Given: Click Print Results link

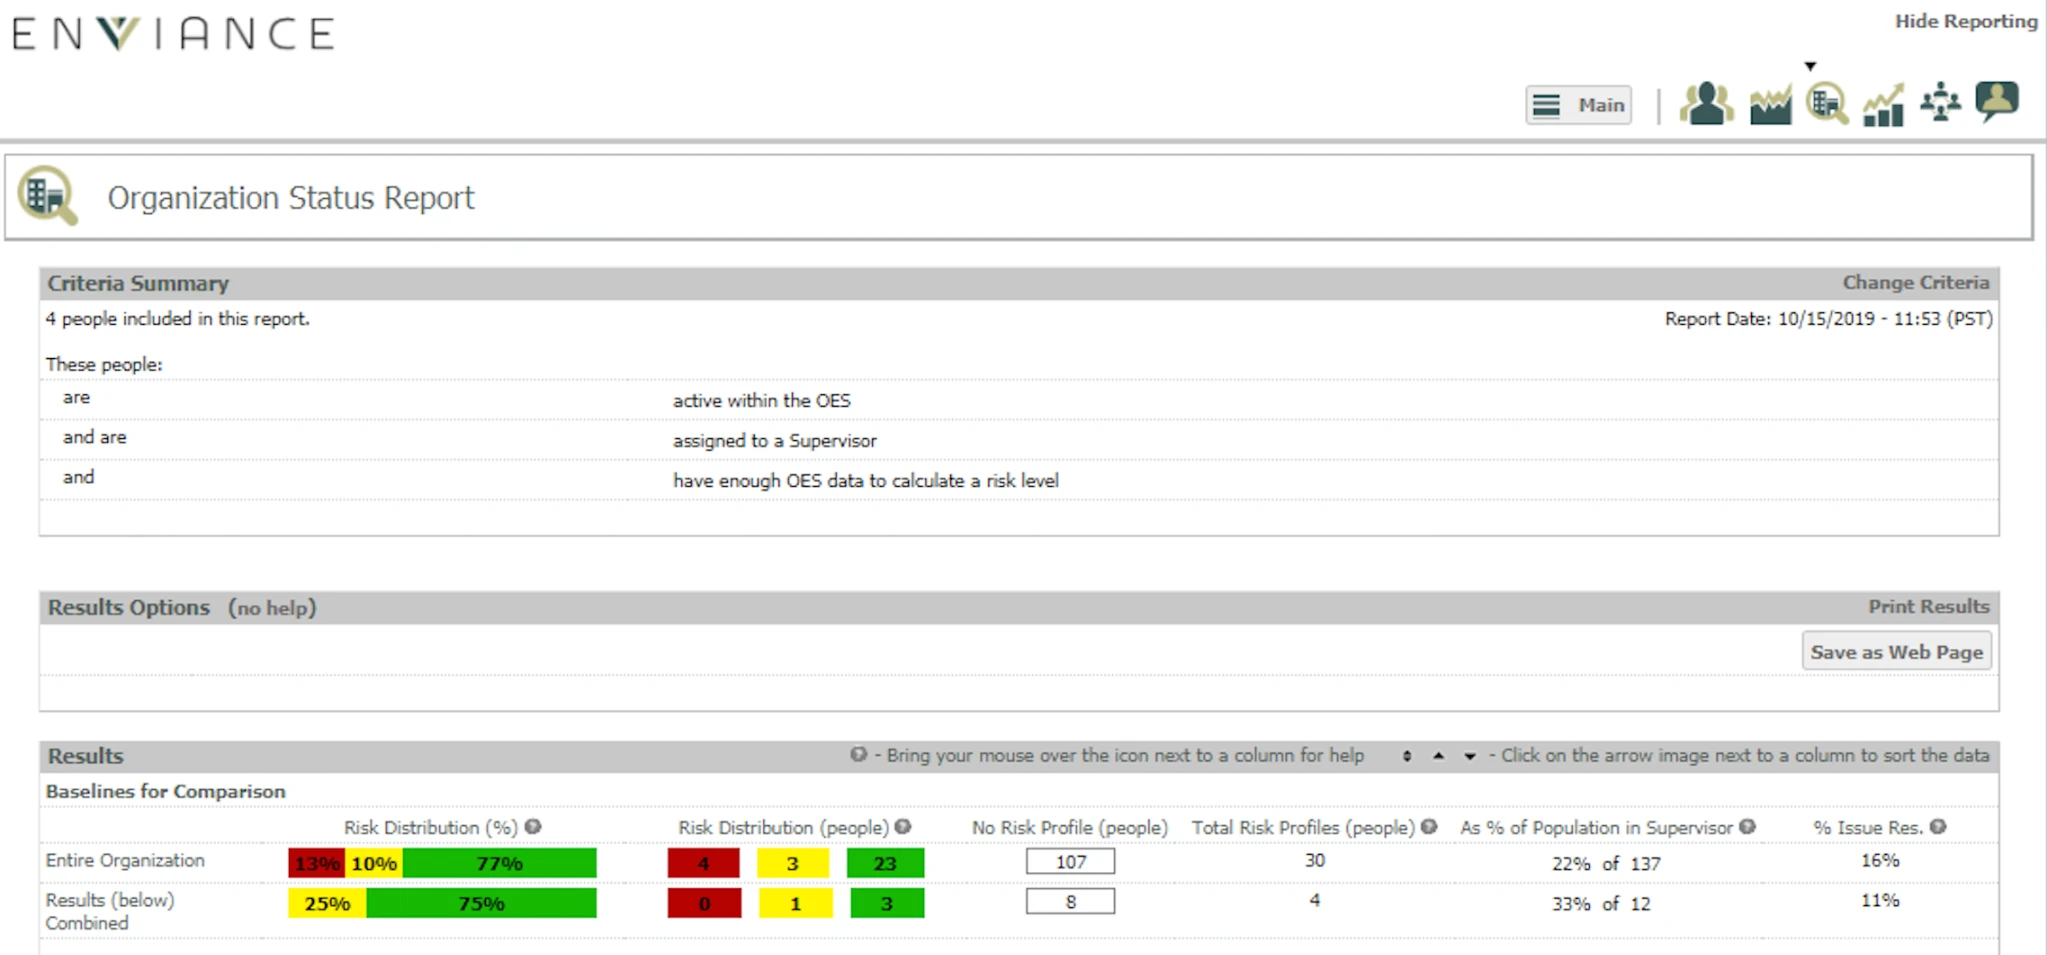Looking at the screenshot, I should [1929, 607].
